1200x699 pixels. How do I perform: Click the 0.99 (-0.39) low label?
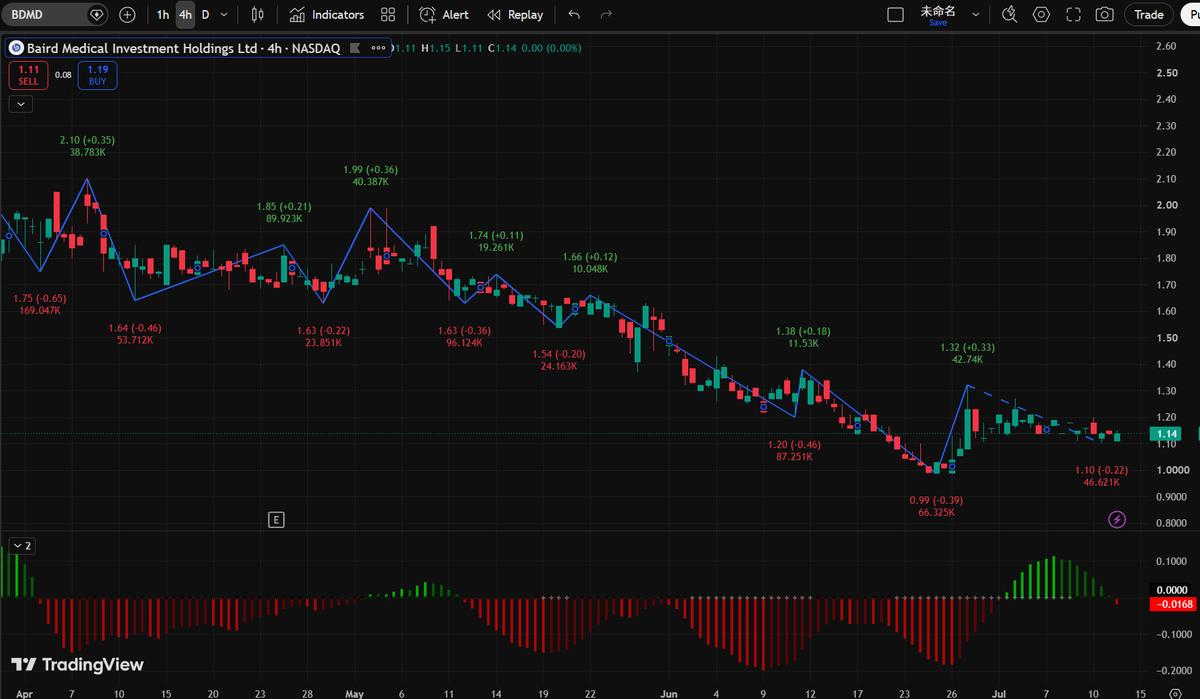click(936, 500)
